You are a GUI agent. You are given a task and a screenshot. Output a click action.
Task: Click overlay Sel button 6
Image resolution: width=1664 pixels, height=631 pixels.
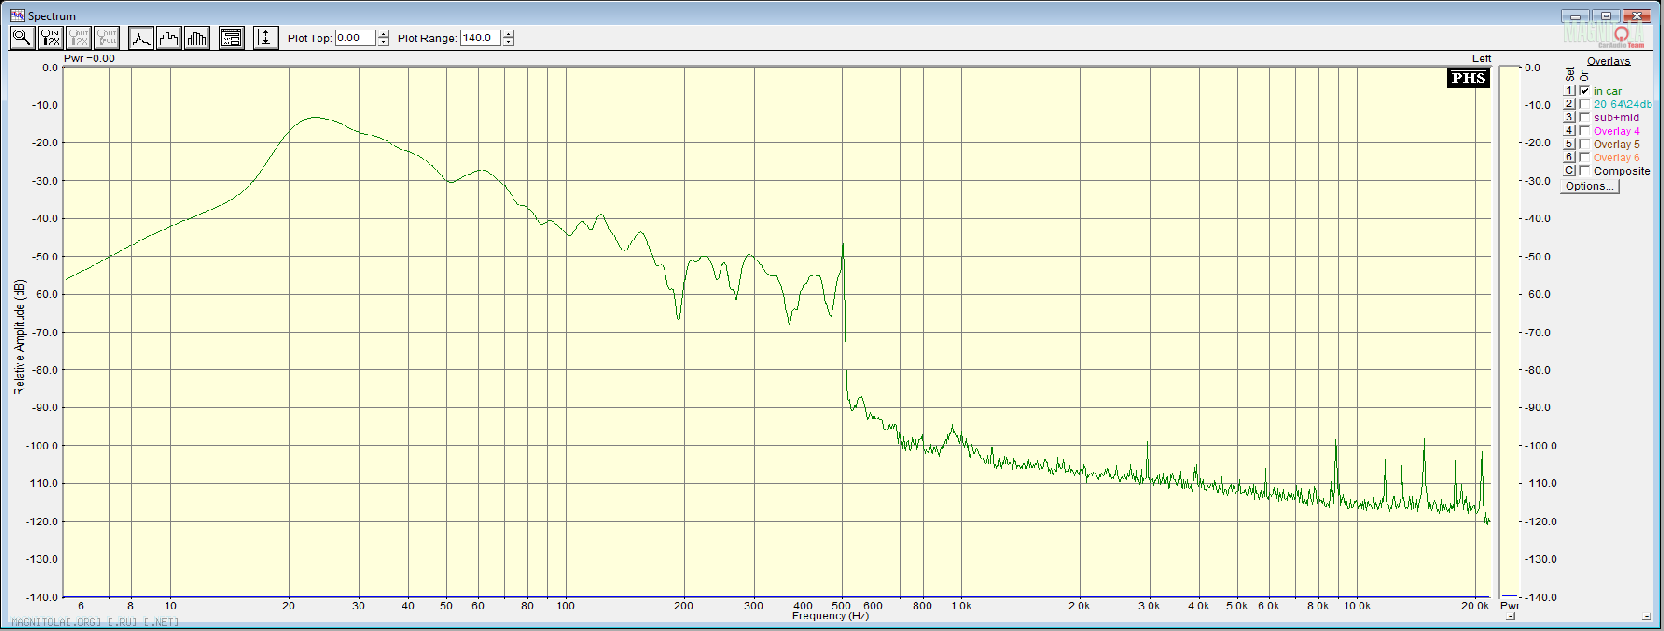tap(1569, 157)
